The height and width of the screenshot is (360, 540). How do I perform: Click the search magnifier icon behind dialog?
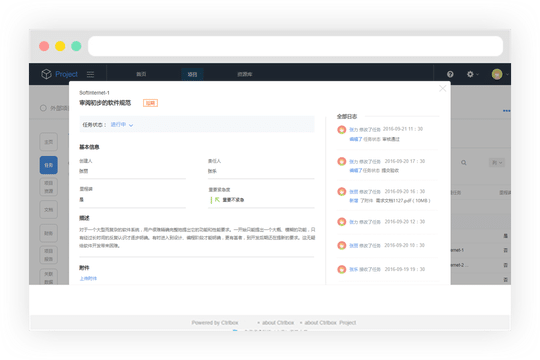point(464,163)
